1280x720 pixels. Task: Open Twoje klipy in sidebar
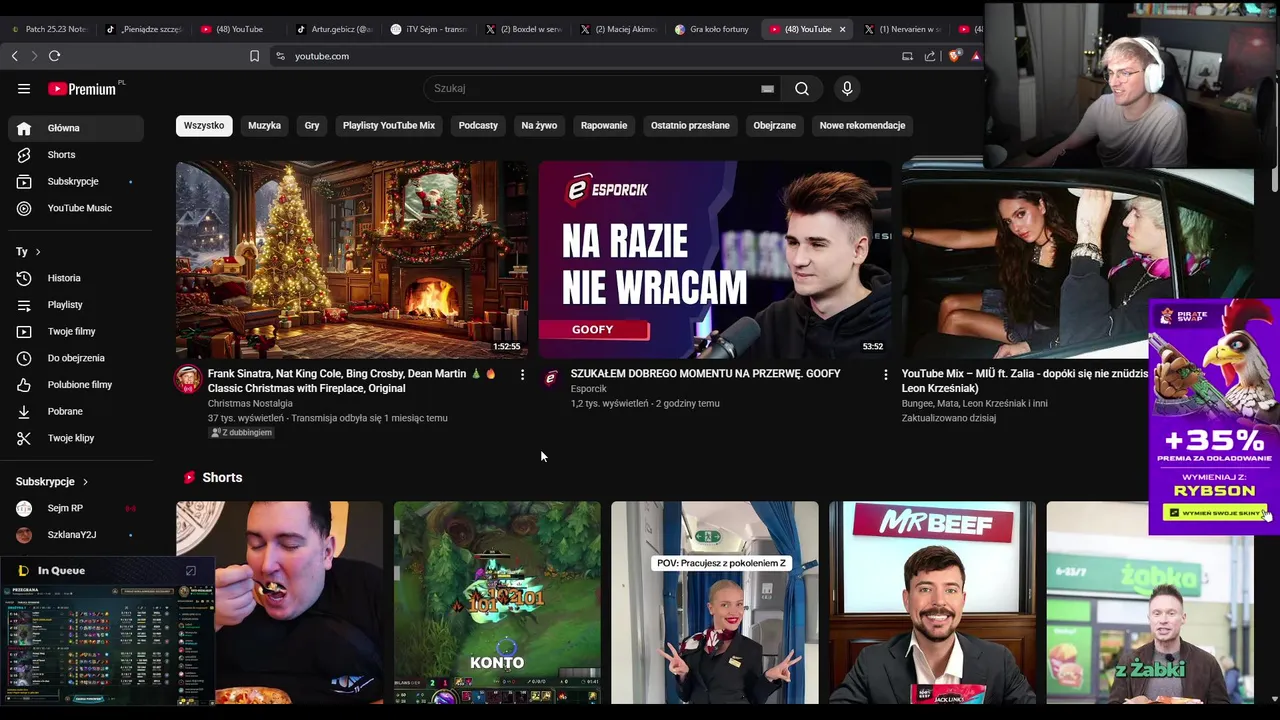[76, 438]
